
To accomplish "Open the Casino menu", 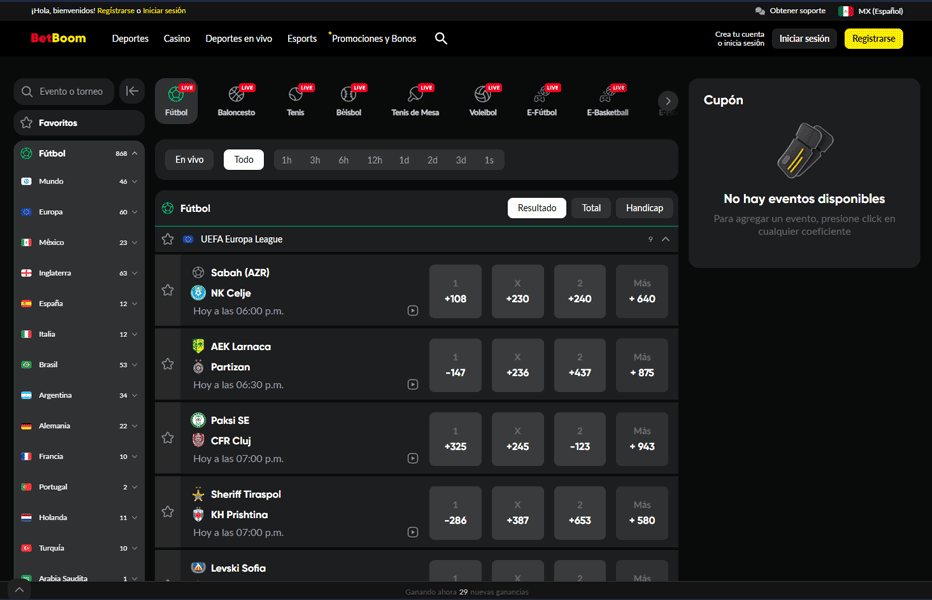I will 177,39.
